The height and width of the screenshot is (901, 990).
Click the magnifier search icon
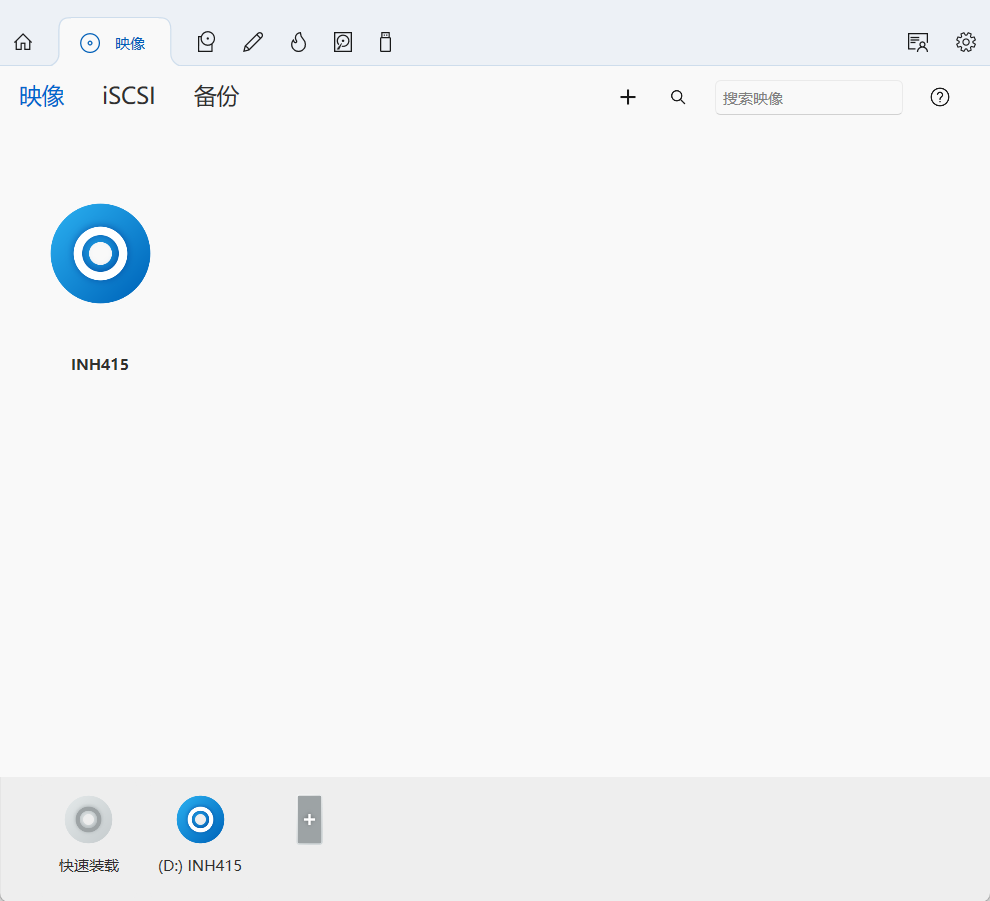678,97
